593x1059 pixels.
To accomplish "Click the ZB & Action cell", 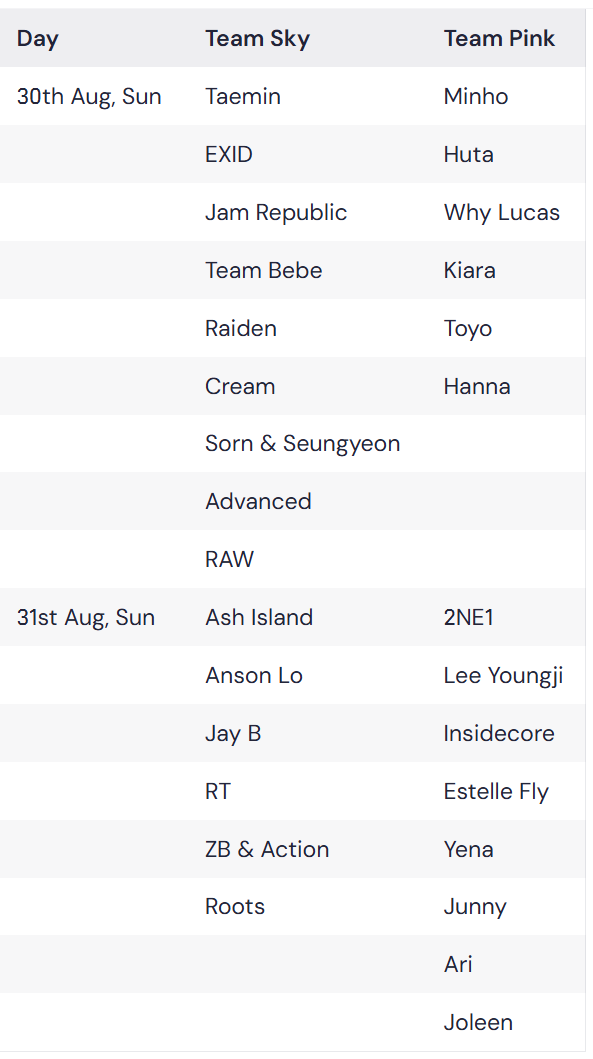I will [267, 849].
